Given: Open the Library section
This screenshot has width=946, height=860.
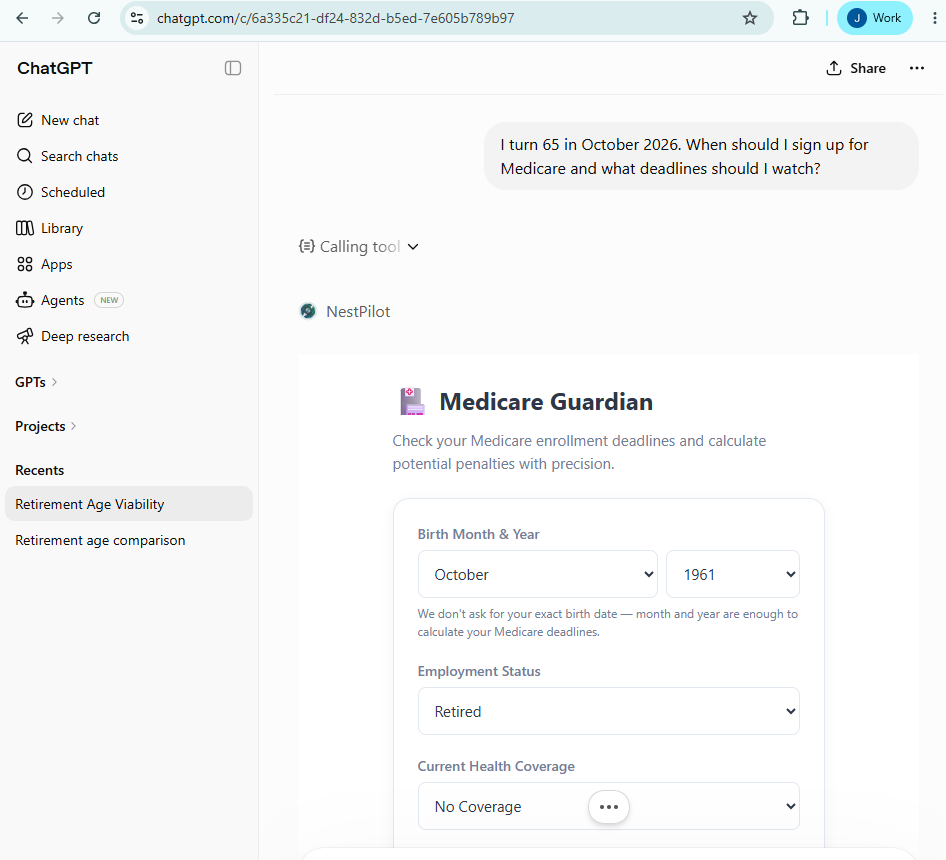Looking at the screenshot, I should pyautogui.click(x=129, y=228).
